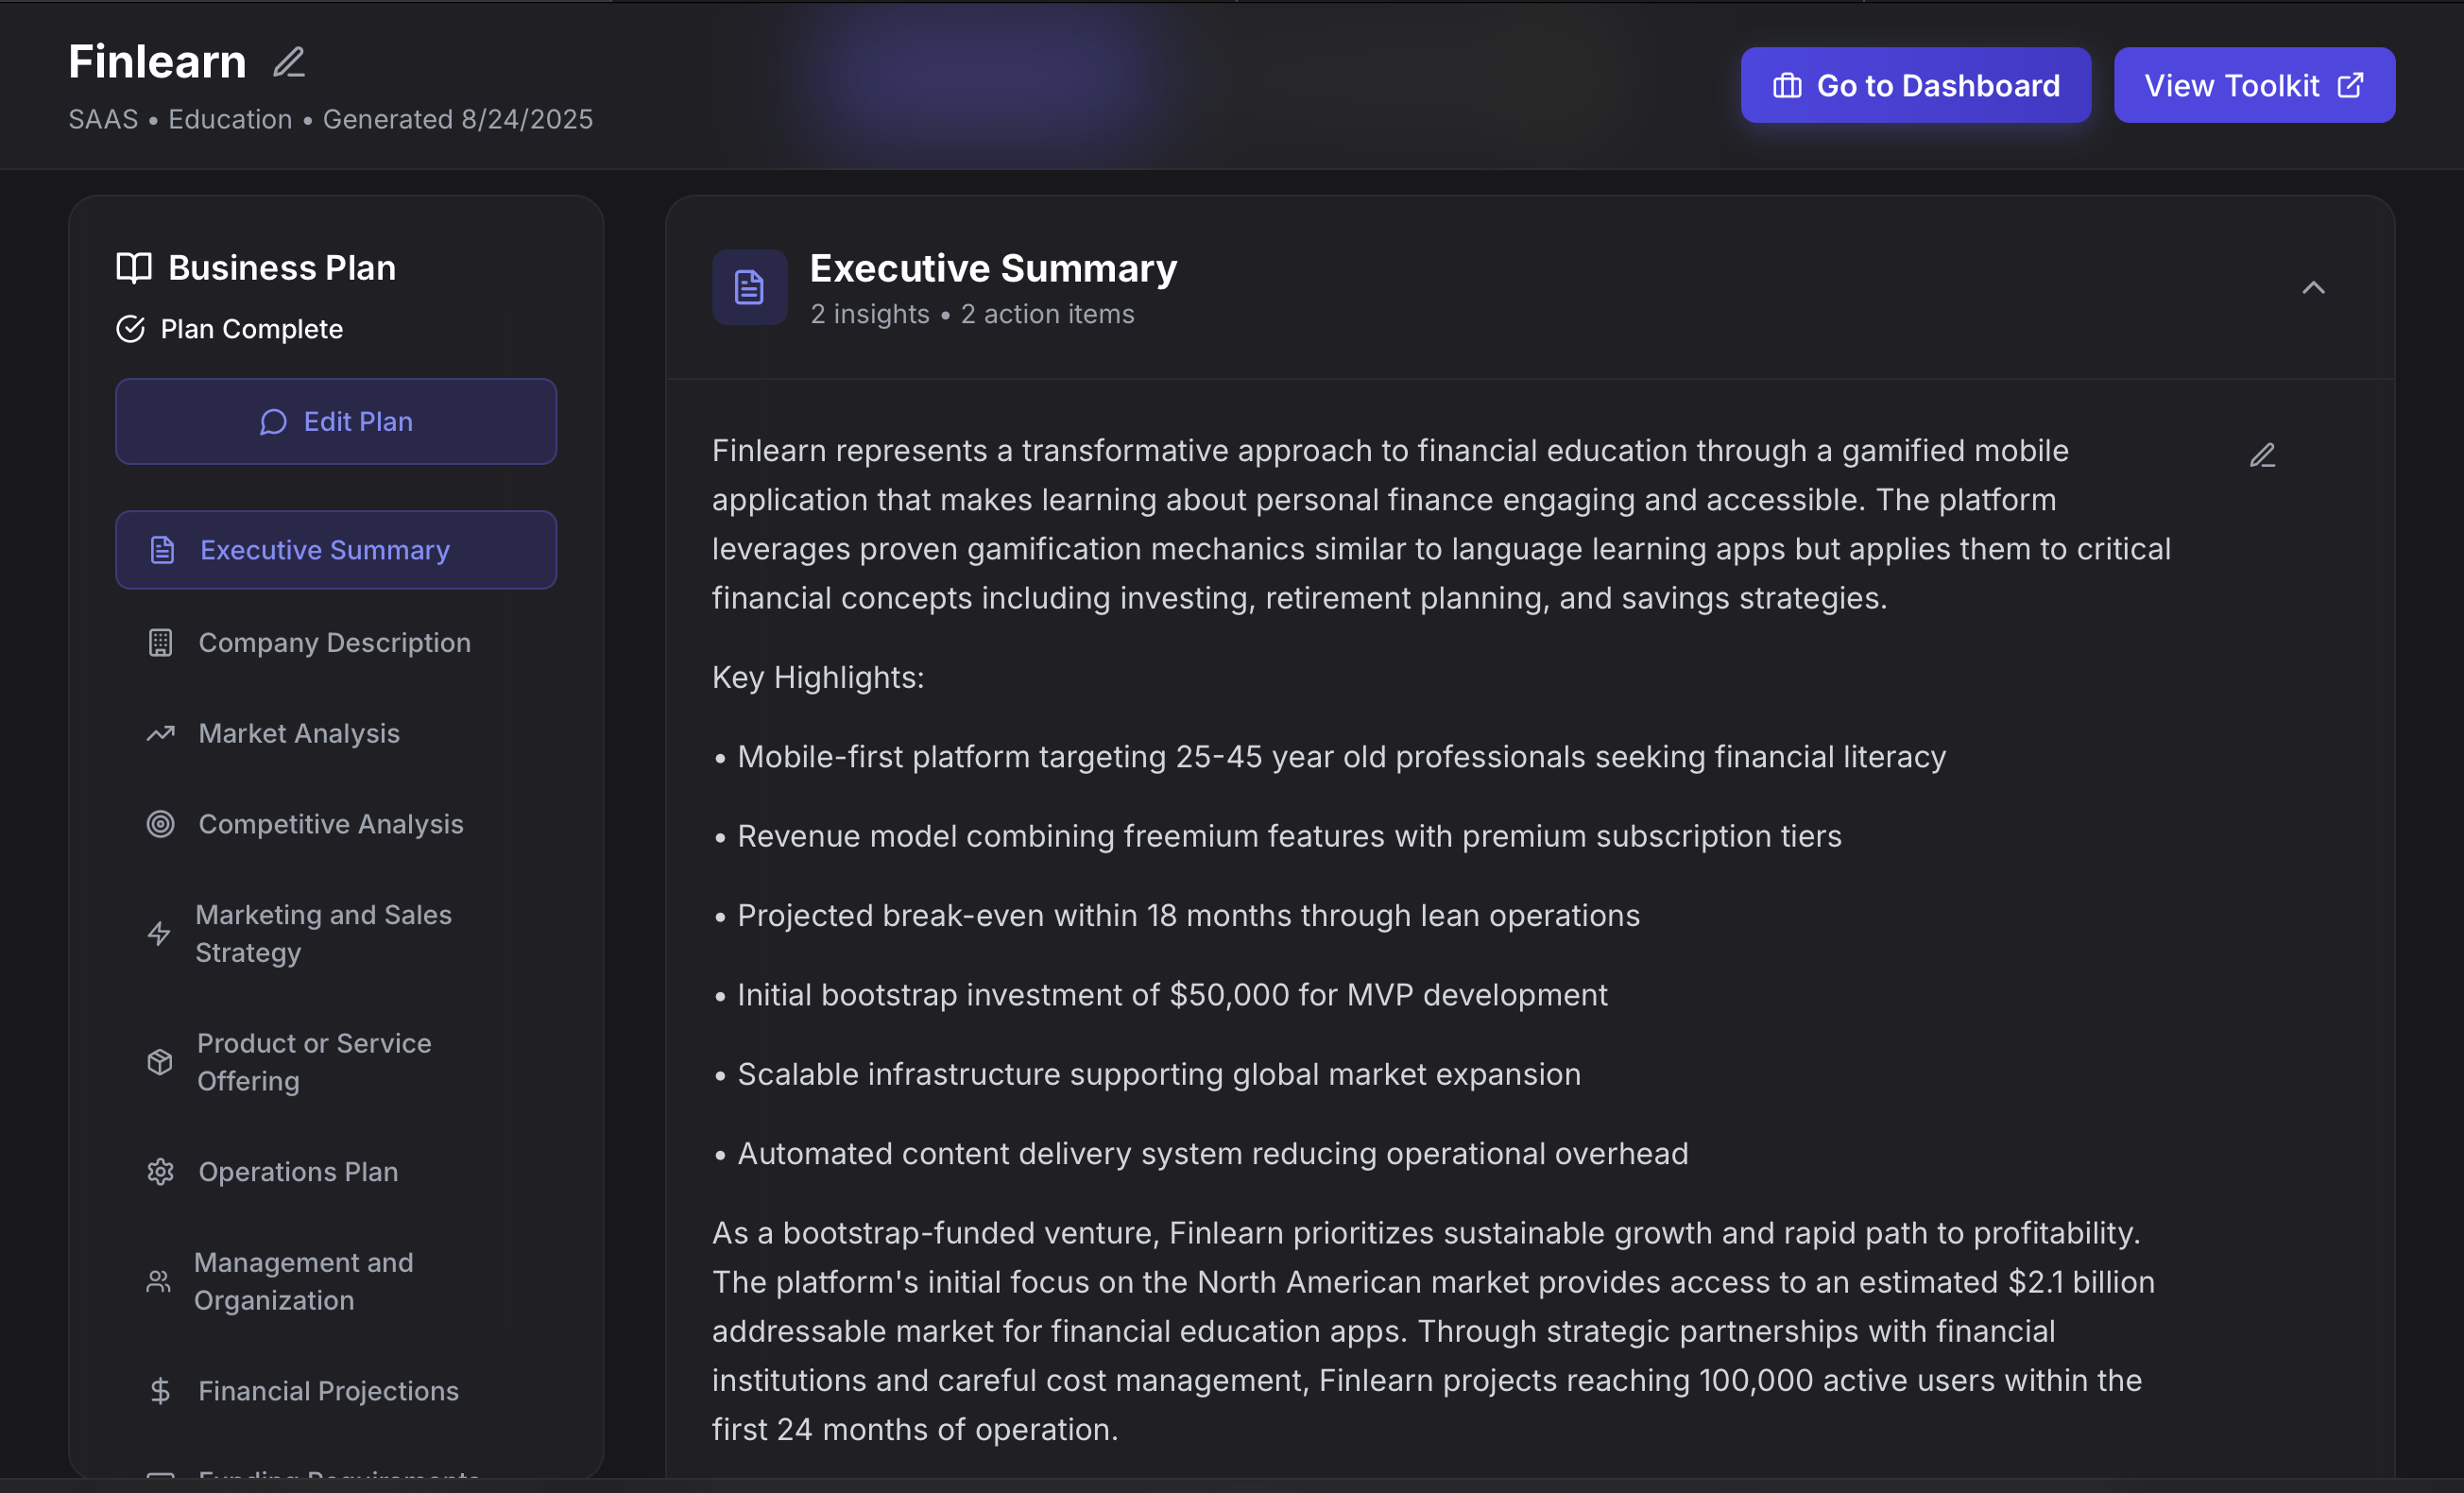Click the target icon for Competitive Analysis

160,824
